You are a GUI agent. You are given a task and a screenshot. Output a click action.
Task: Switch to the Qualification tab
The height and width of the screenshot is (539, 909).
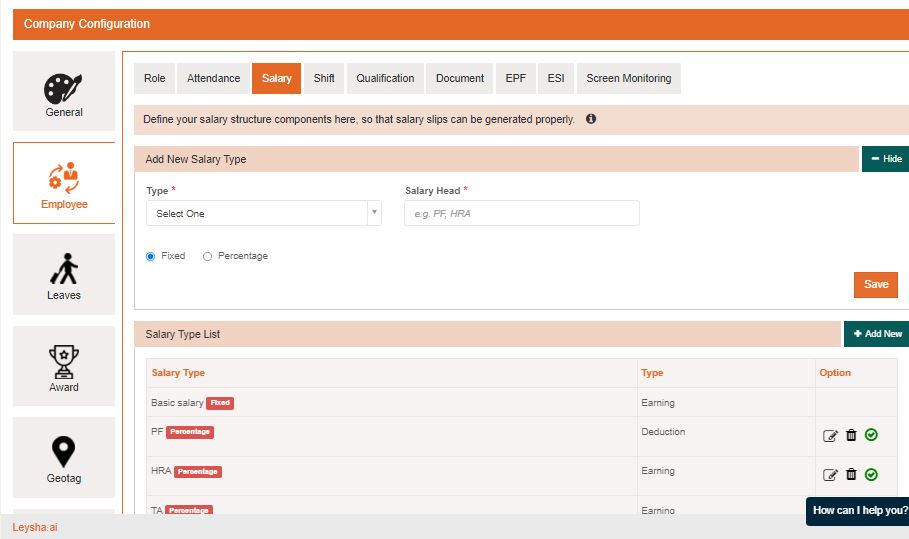(x=385, y=78)
